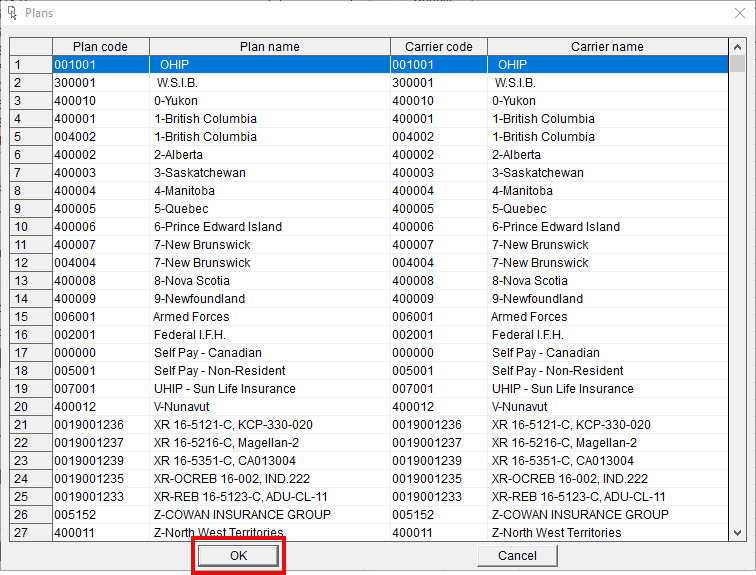The image size is (756, 575).
Task: Click the Plan code column header
Action: pyautogui.click(x=100, y=47)
